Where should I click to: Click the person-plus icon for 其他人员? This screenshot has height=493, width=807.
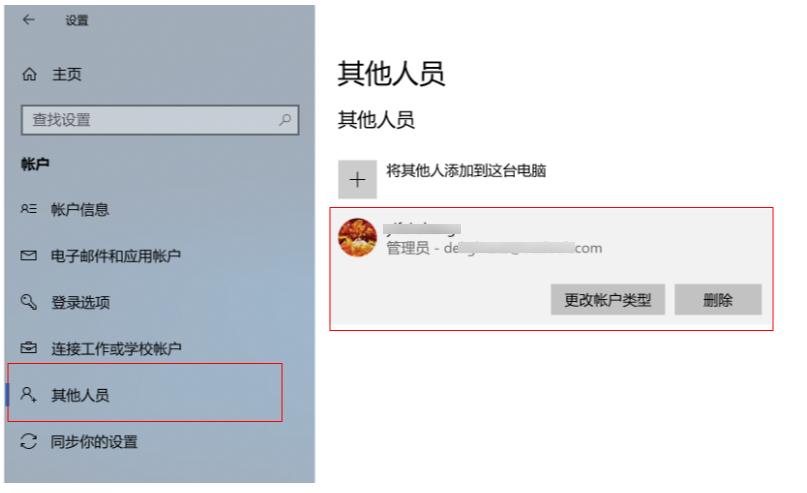tap(28, 394)
